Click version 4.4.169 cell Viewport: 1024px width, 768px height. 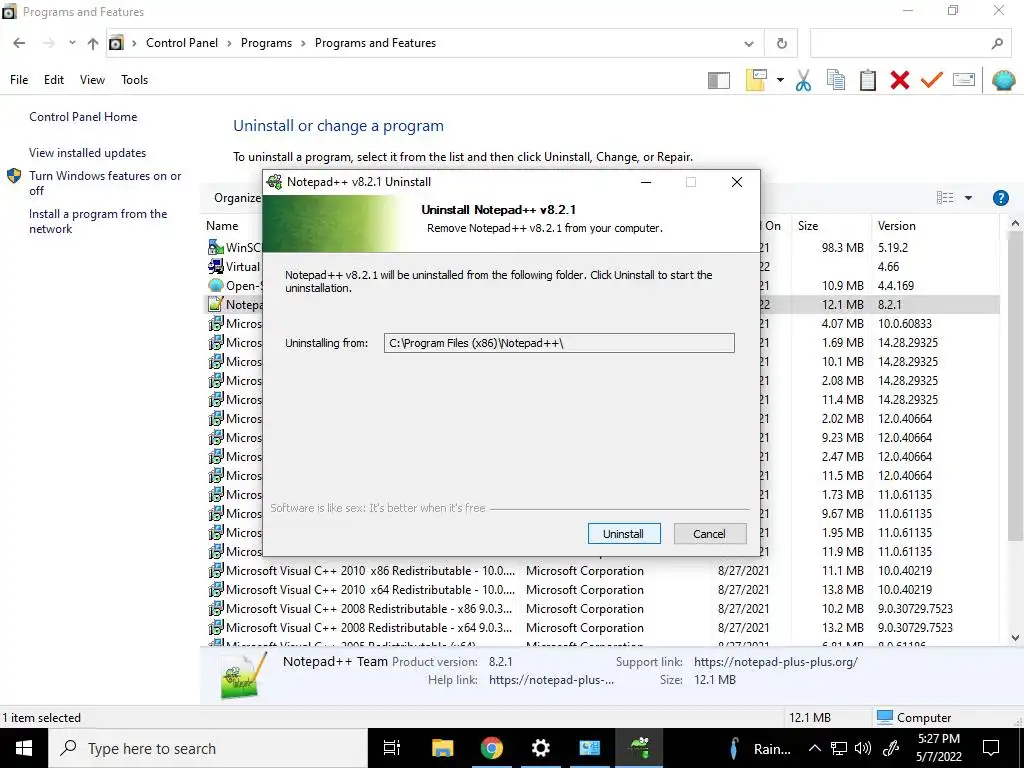click(x=896, y=285)
